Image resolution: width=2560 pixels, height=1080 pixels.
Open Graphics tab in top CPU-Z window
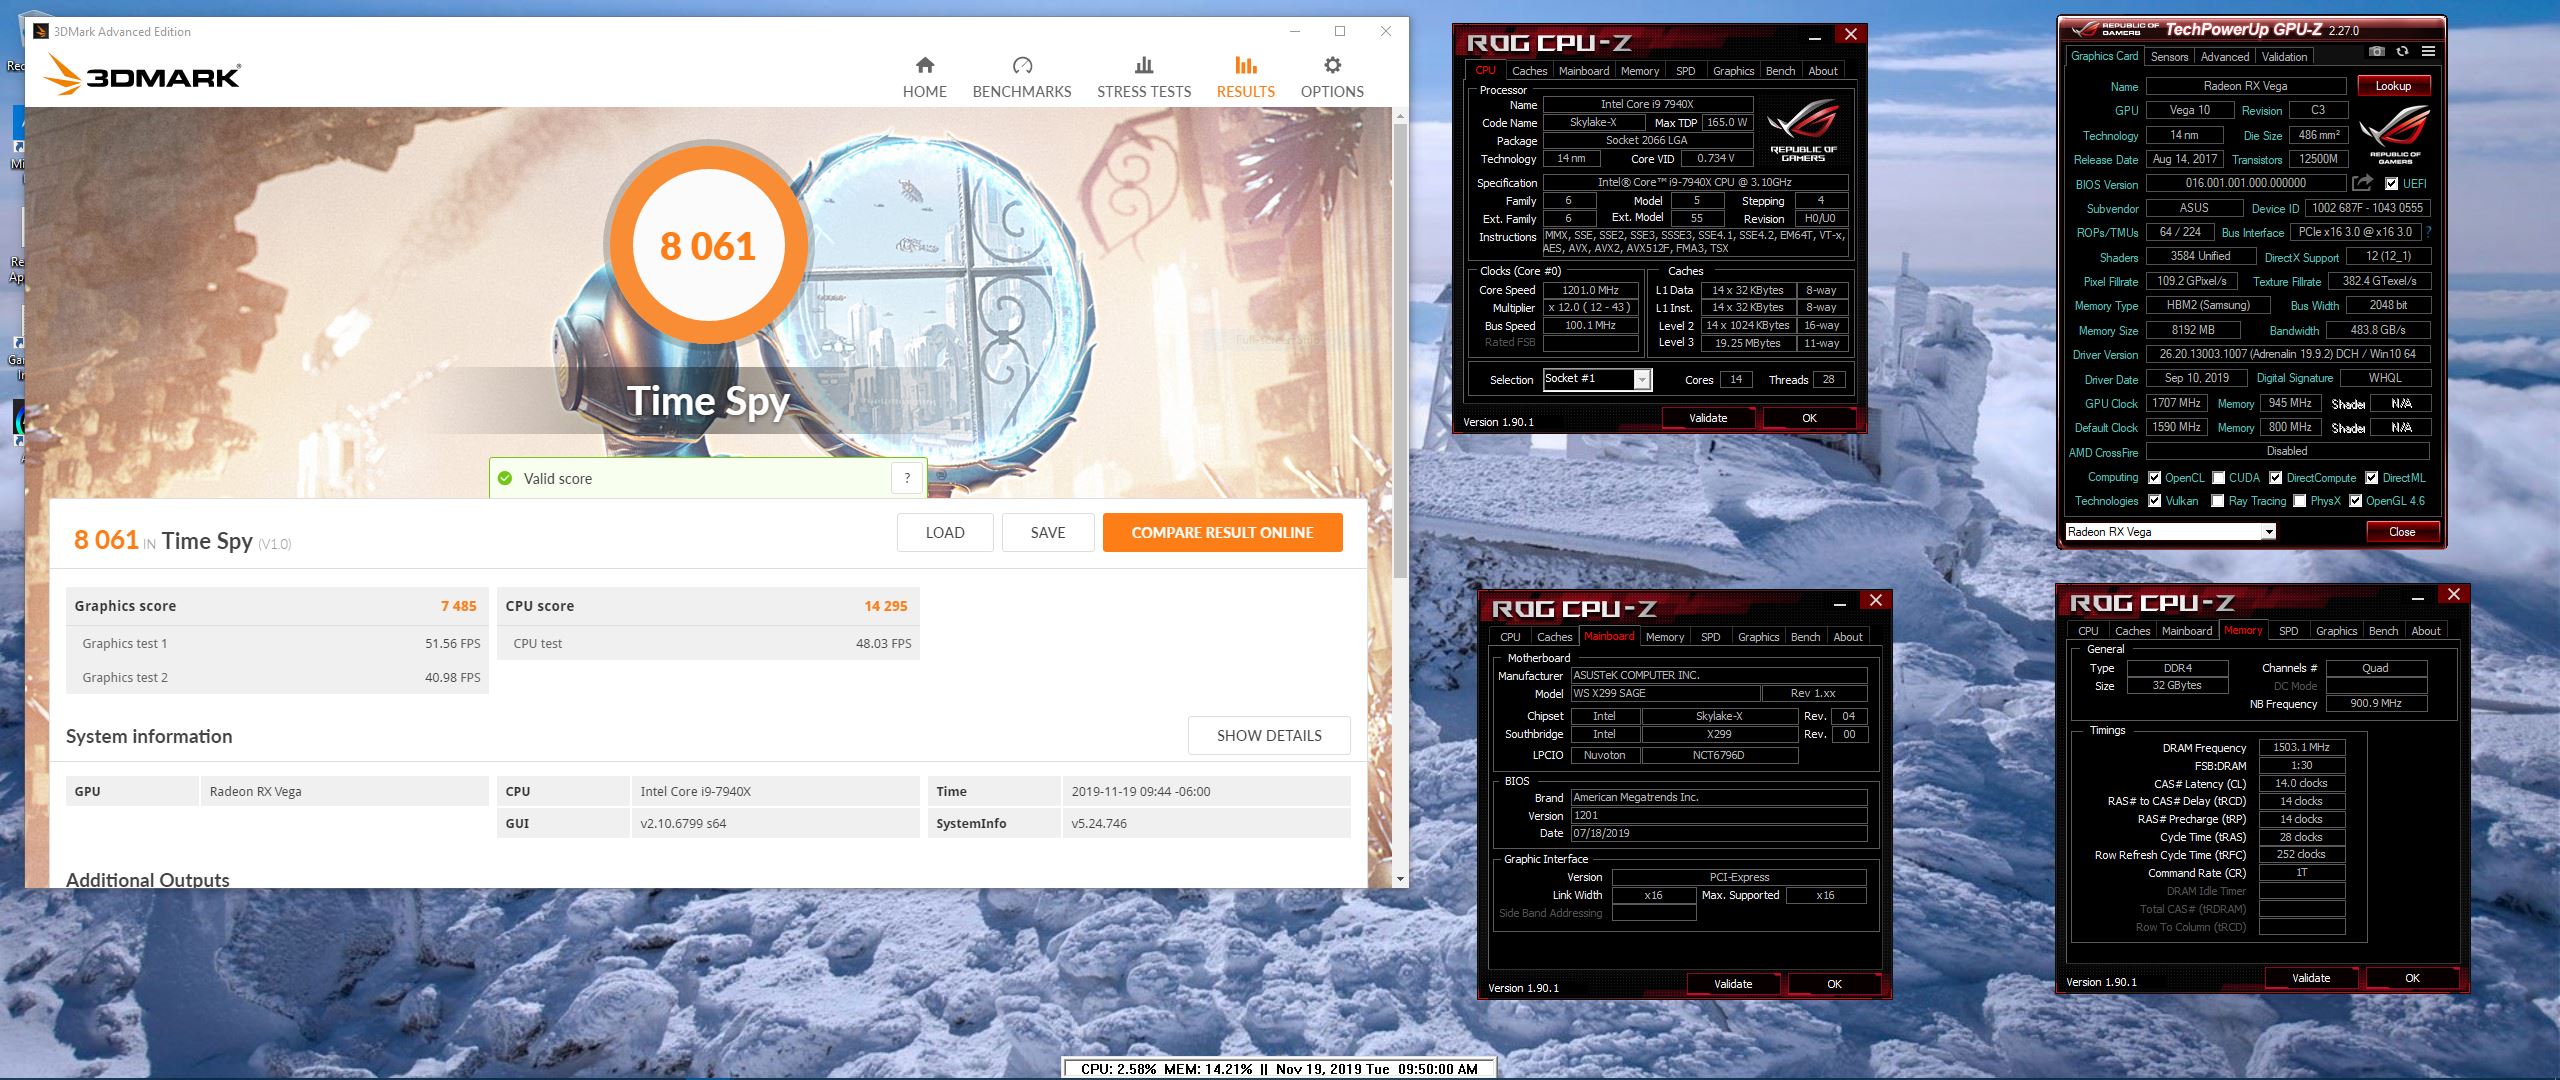pyautogui.click(x=1733, y=71)
